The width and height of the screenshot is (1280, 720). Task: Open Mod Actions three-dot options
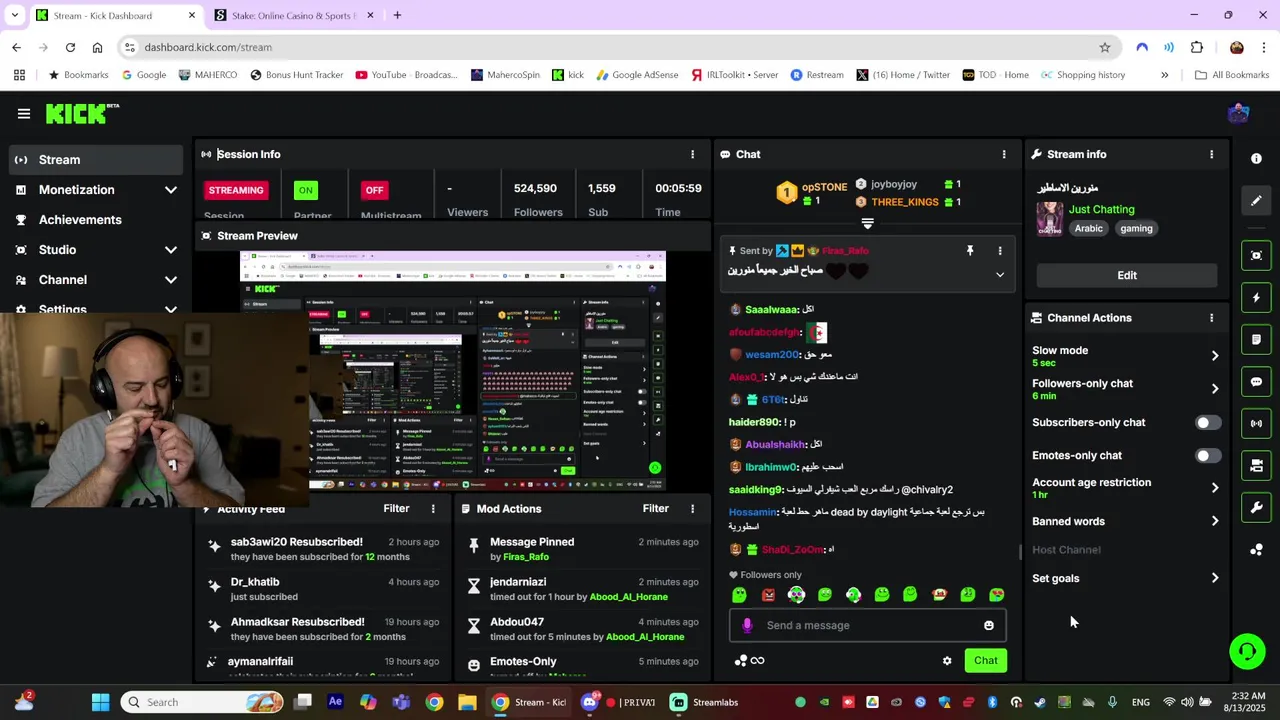(692, 509)
